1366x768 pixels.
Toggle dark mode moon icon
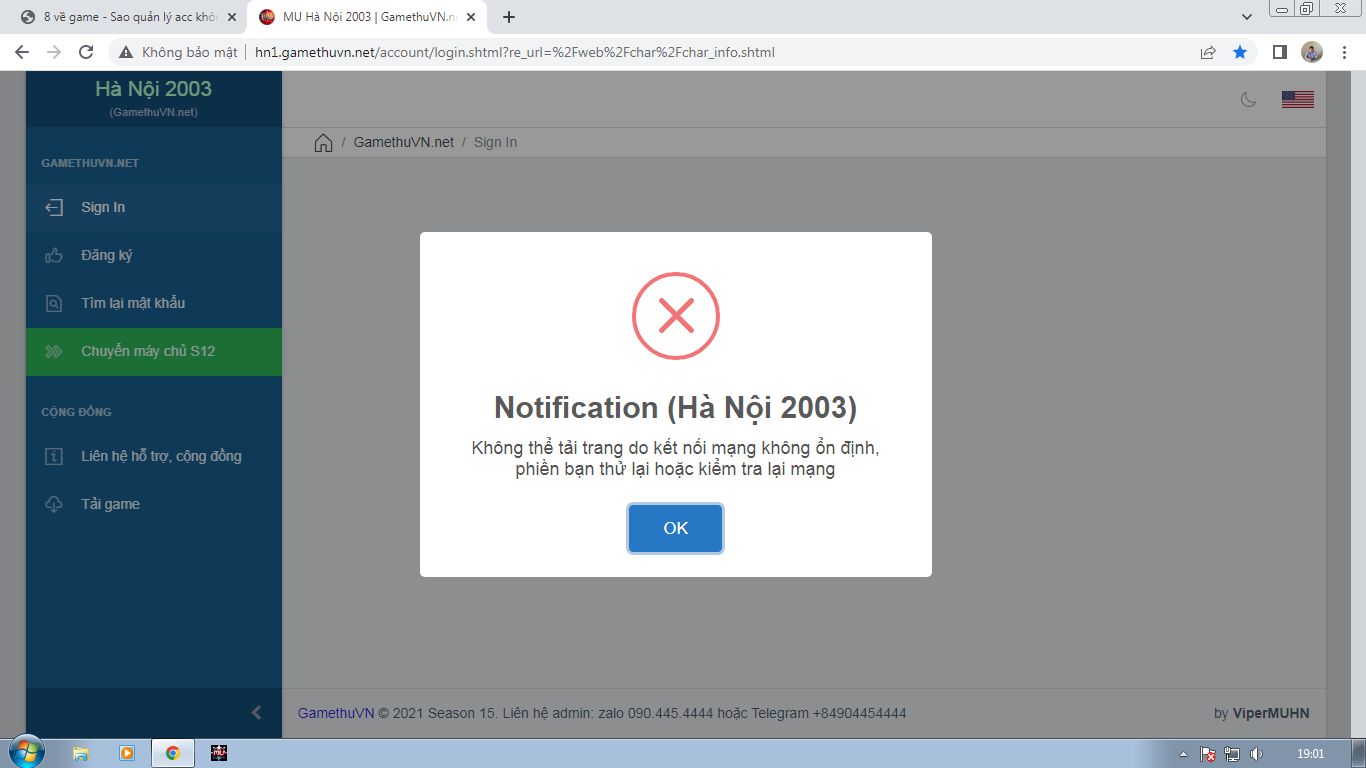pos(1248,99)
